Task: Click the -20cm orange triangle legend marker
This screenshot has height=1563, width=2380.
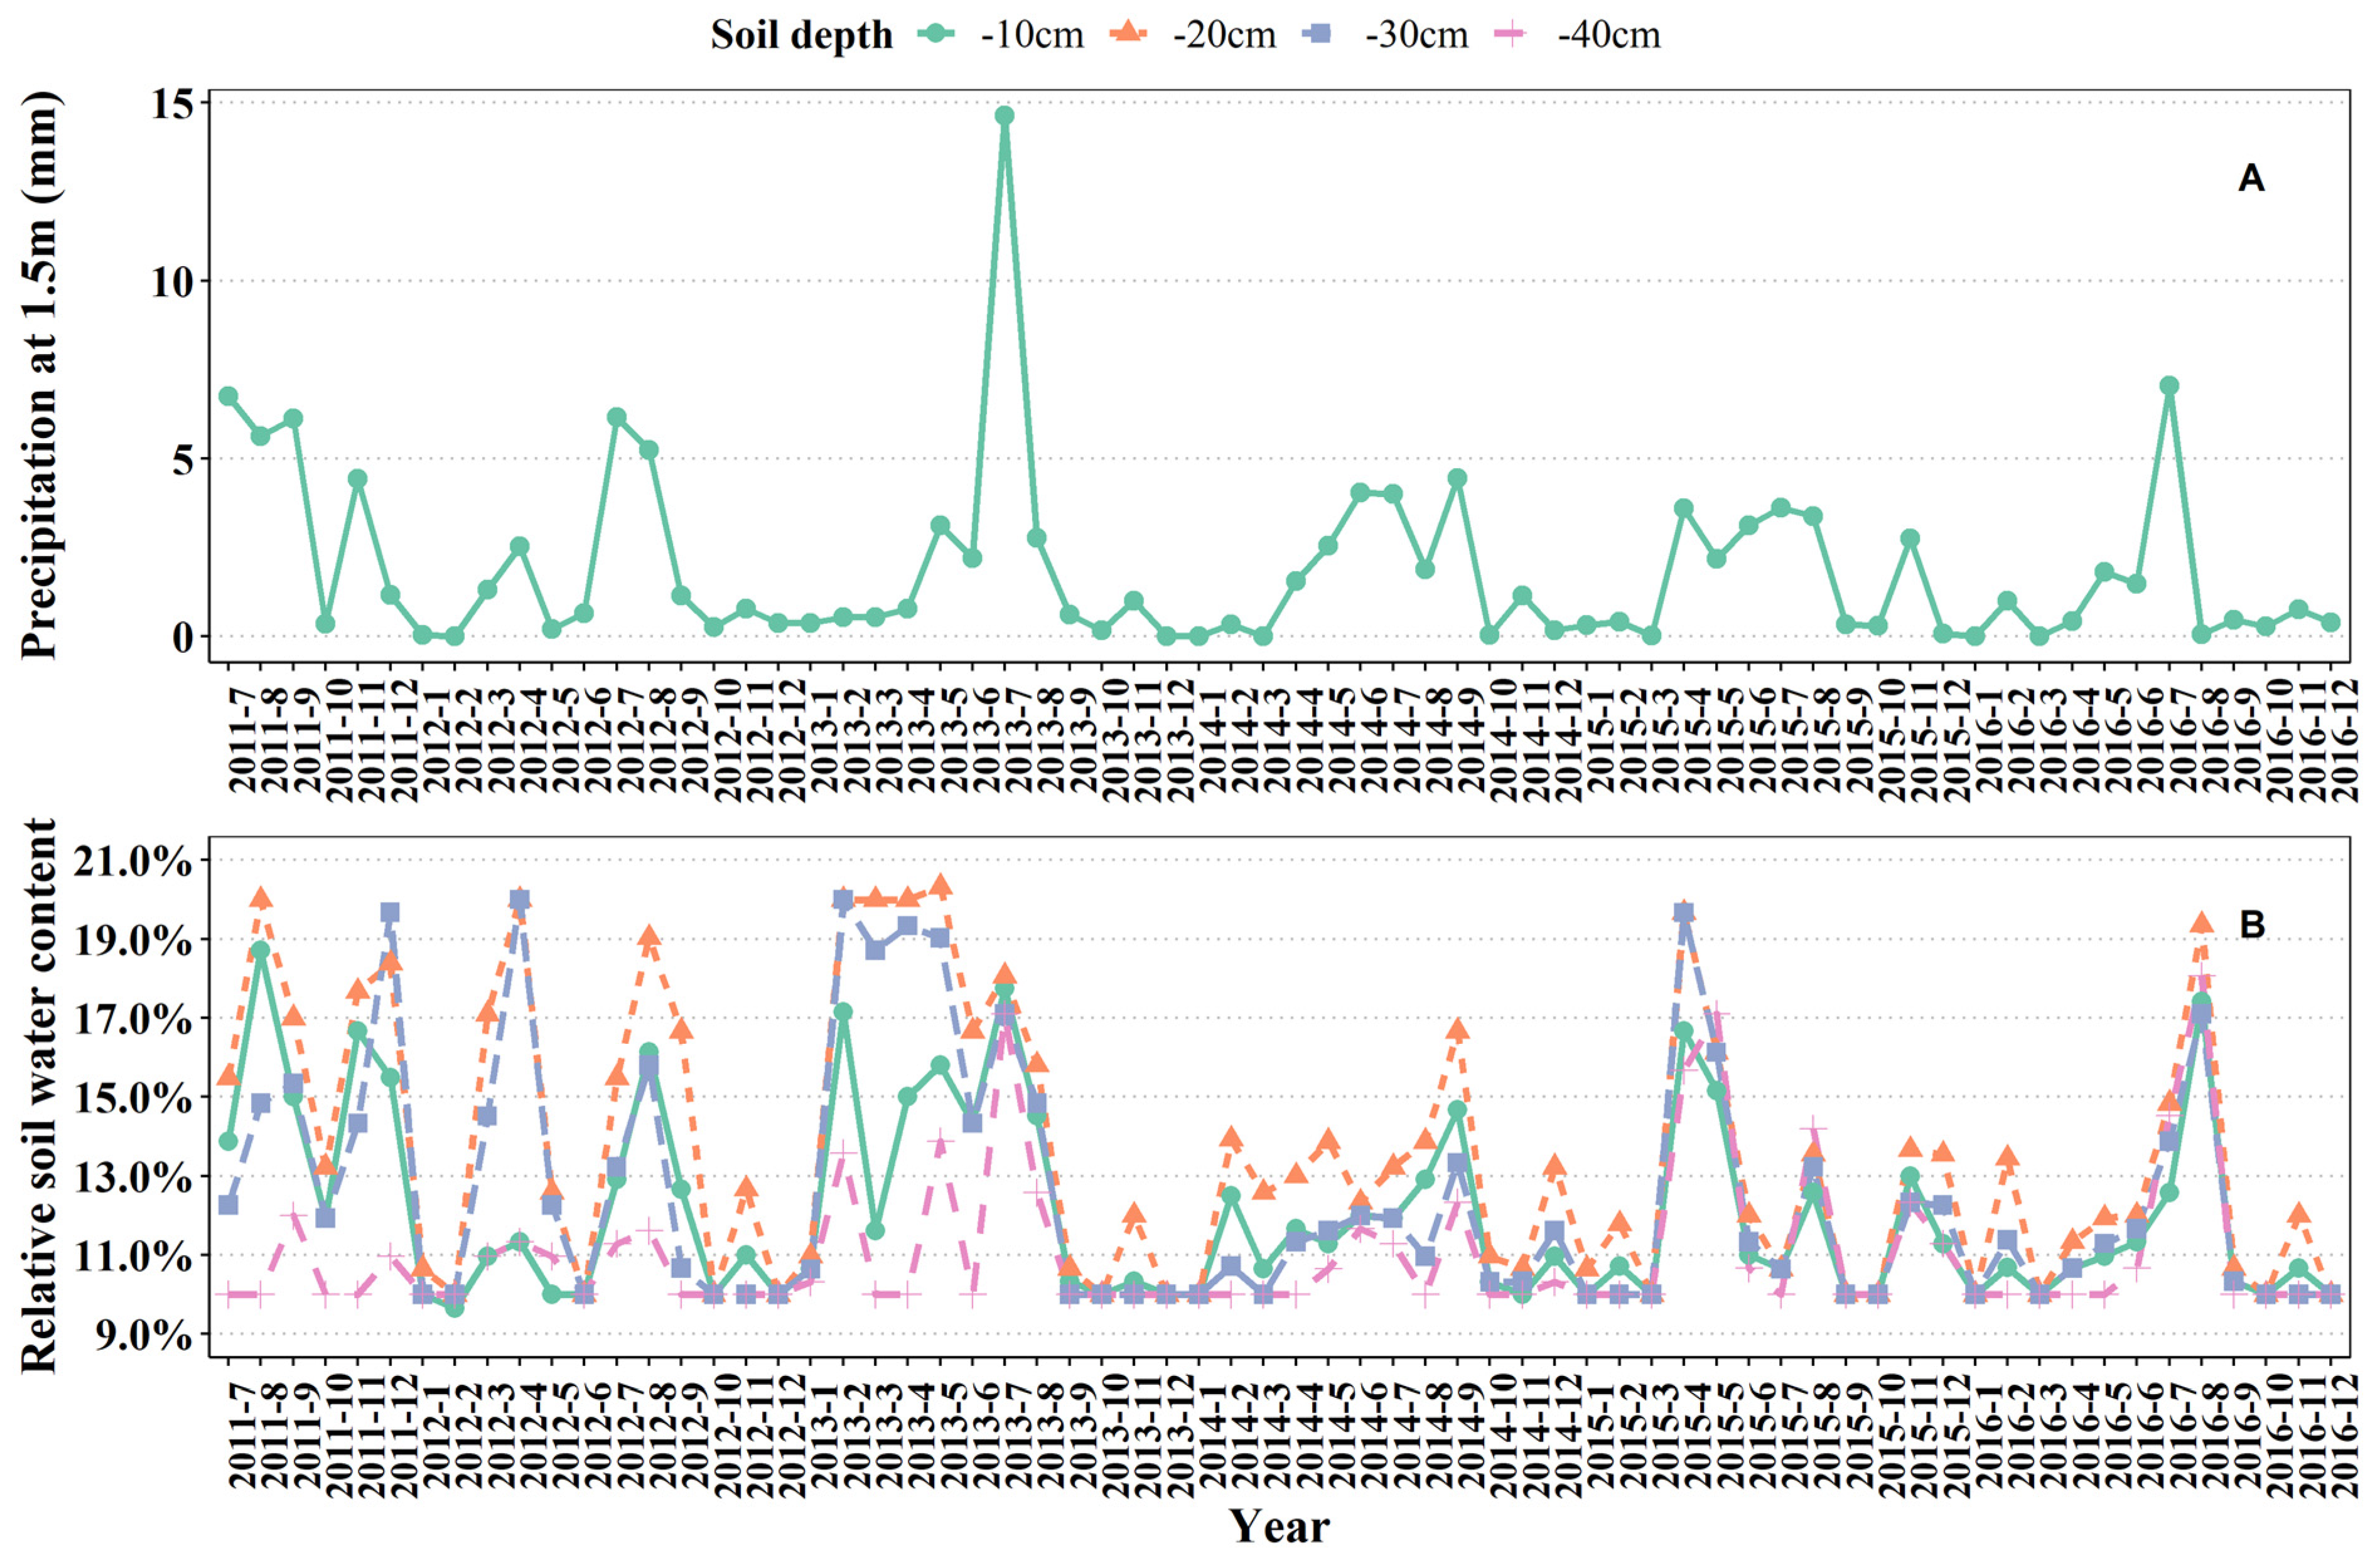Action: click(x=1127, y=34)
